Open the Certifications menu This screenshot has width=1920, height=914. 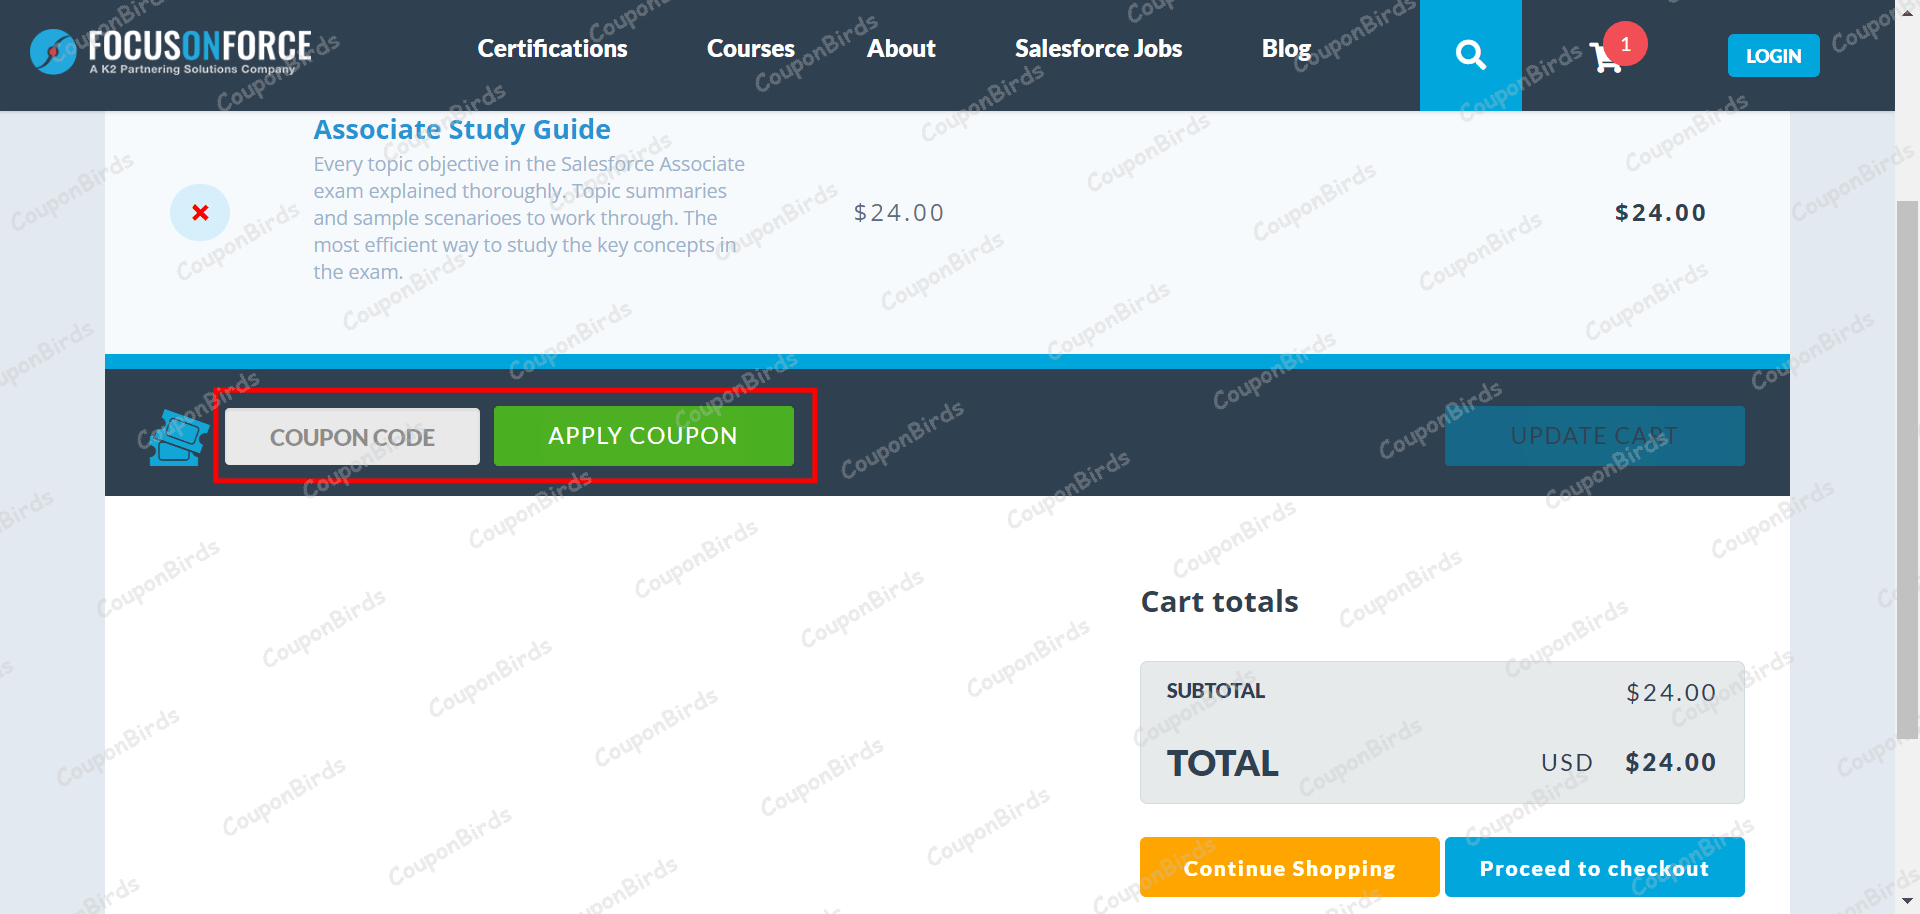click(552, 48)
